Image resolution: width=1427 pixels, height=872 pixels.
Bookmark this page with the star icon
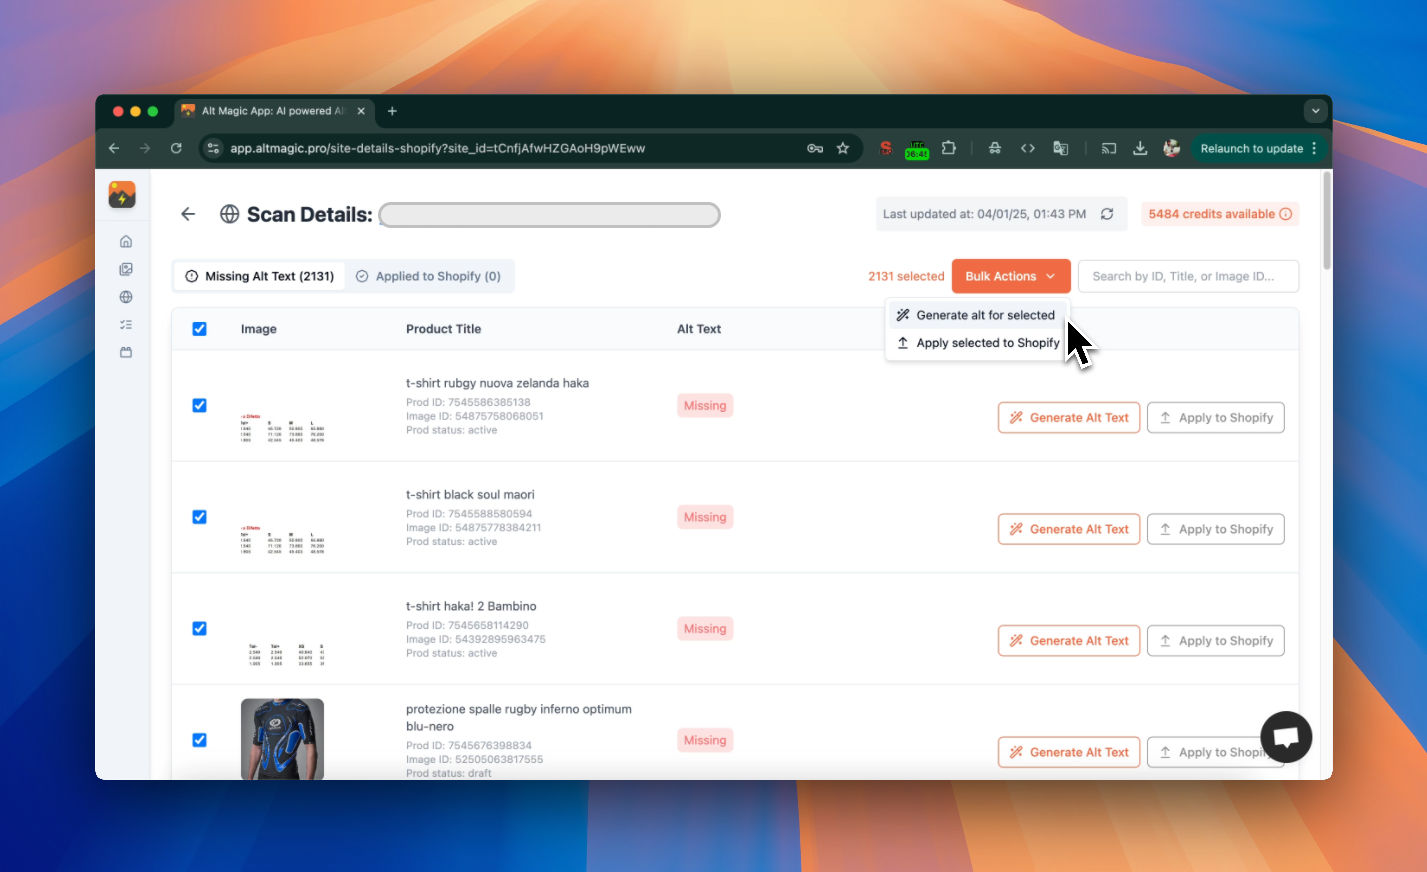(843, 148)
